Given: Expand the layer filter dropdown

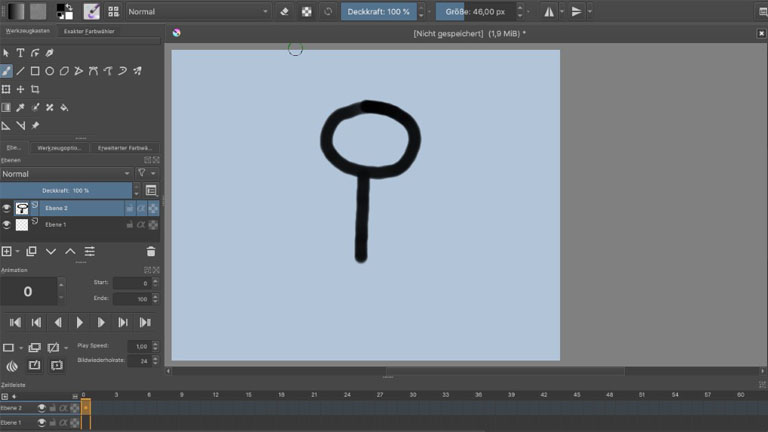Looking at the screenshot, I should pyautogui.click(x=144, y=173).
